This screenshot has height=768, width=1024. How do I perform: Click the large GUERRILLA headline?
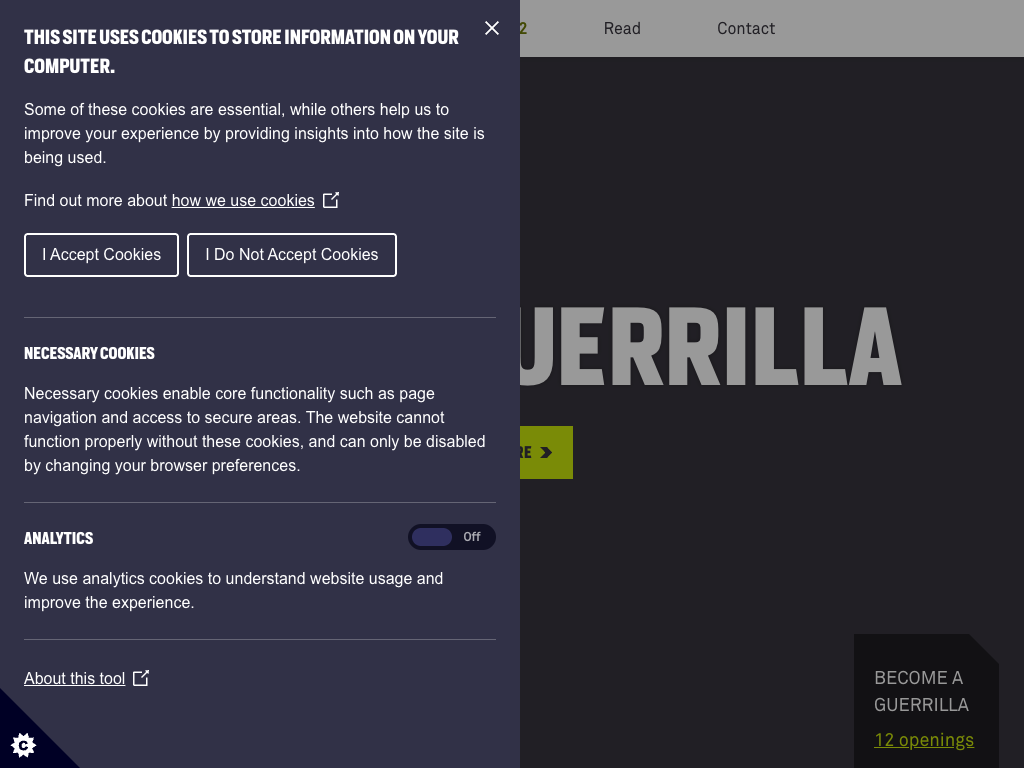(712, 347)
